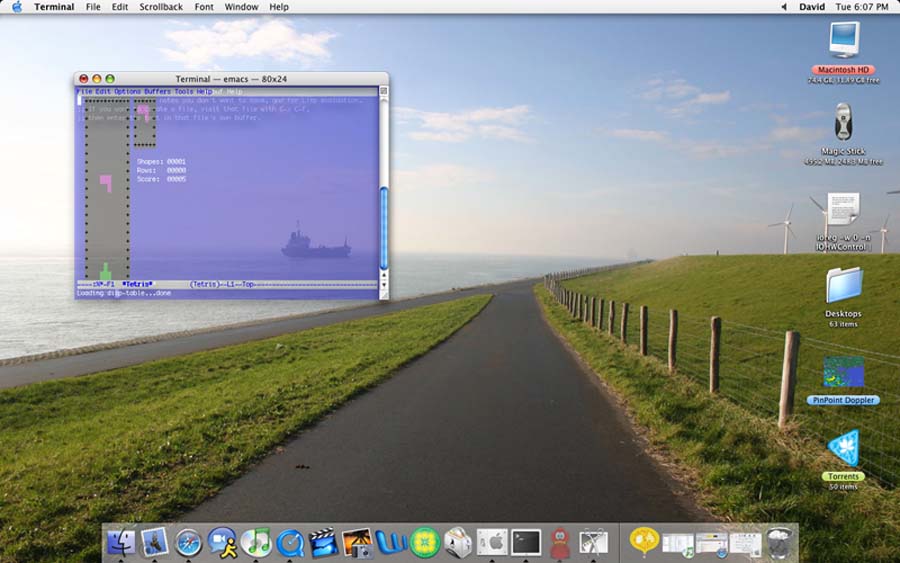This screenshot has width=900, height=563.
Task: Select the Torrents folder icon
Action: 843,448
